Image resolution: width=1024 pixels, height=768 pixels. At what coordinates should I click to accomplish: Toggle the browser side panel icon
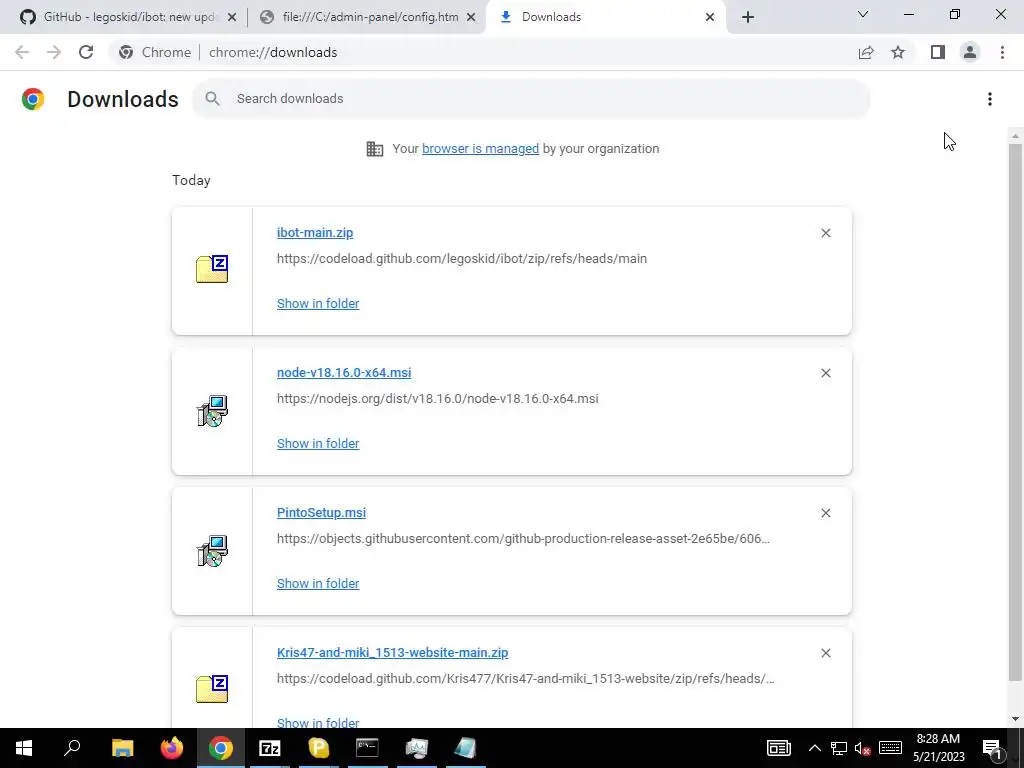pyautogui.click(x=938, y=52)
